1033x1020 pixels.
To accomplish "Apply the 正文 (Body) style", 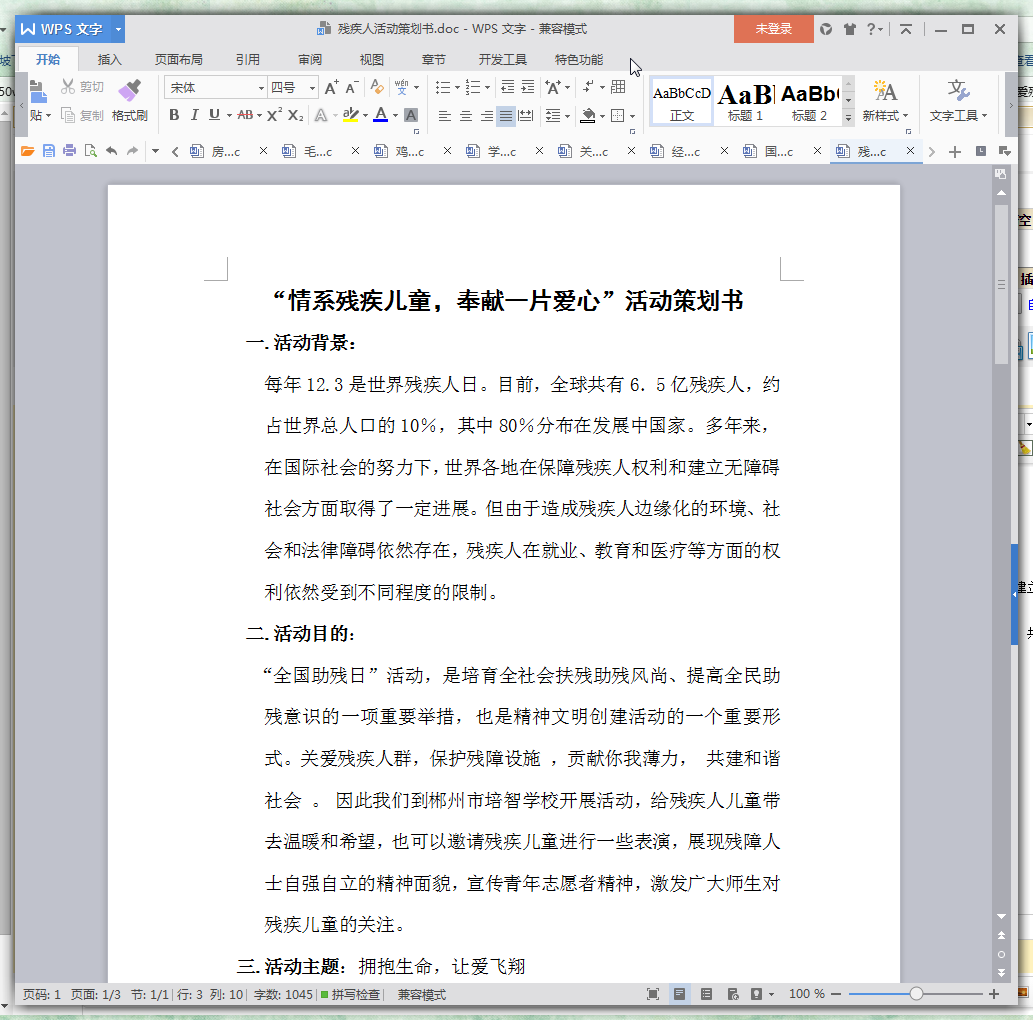I will click(x=682, y=101).
